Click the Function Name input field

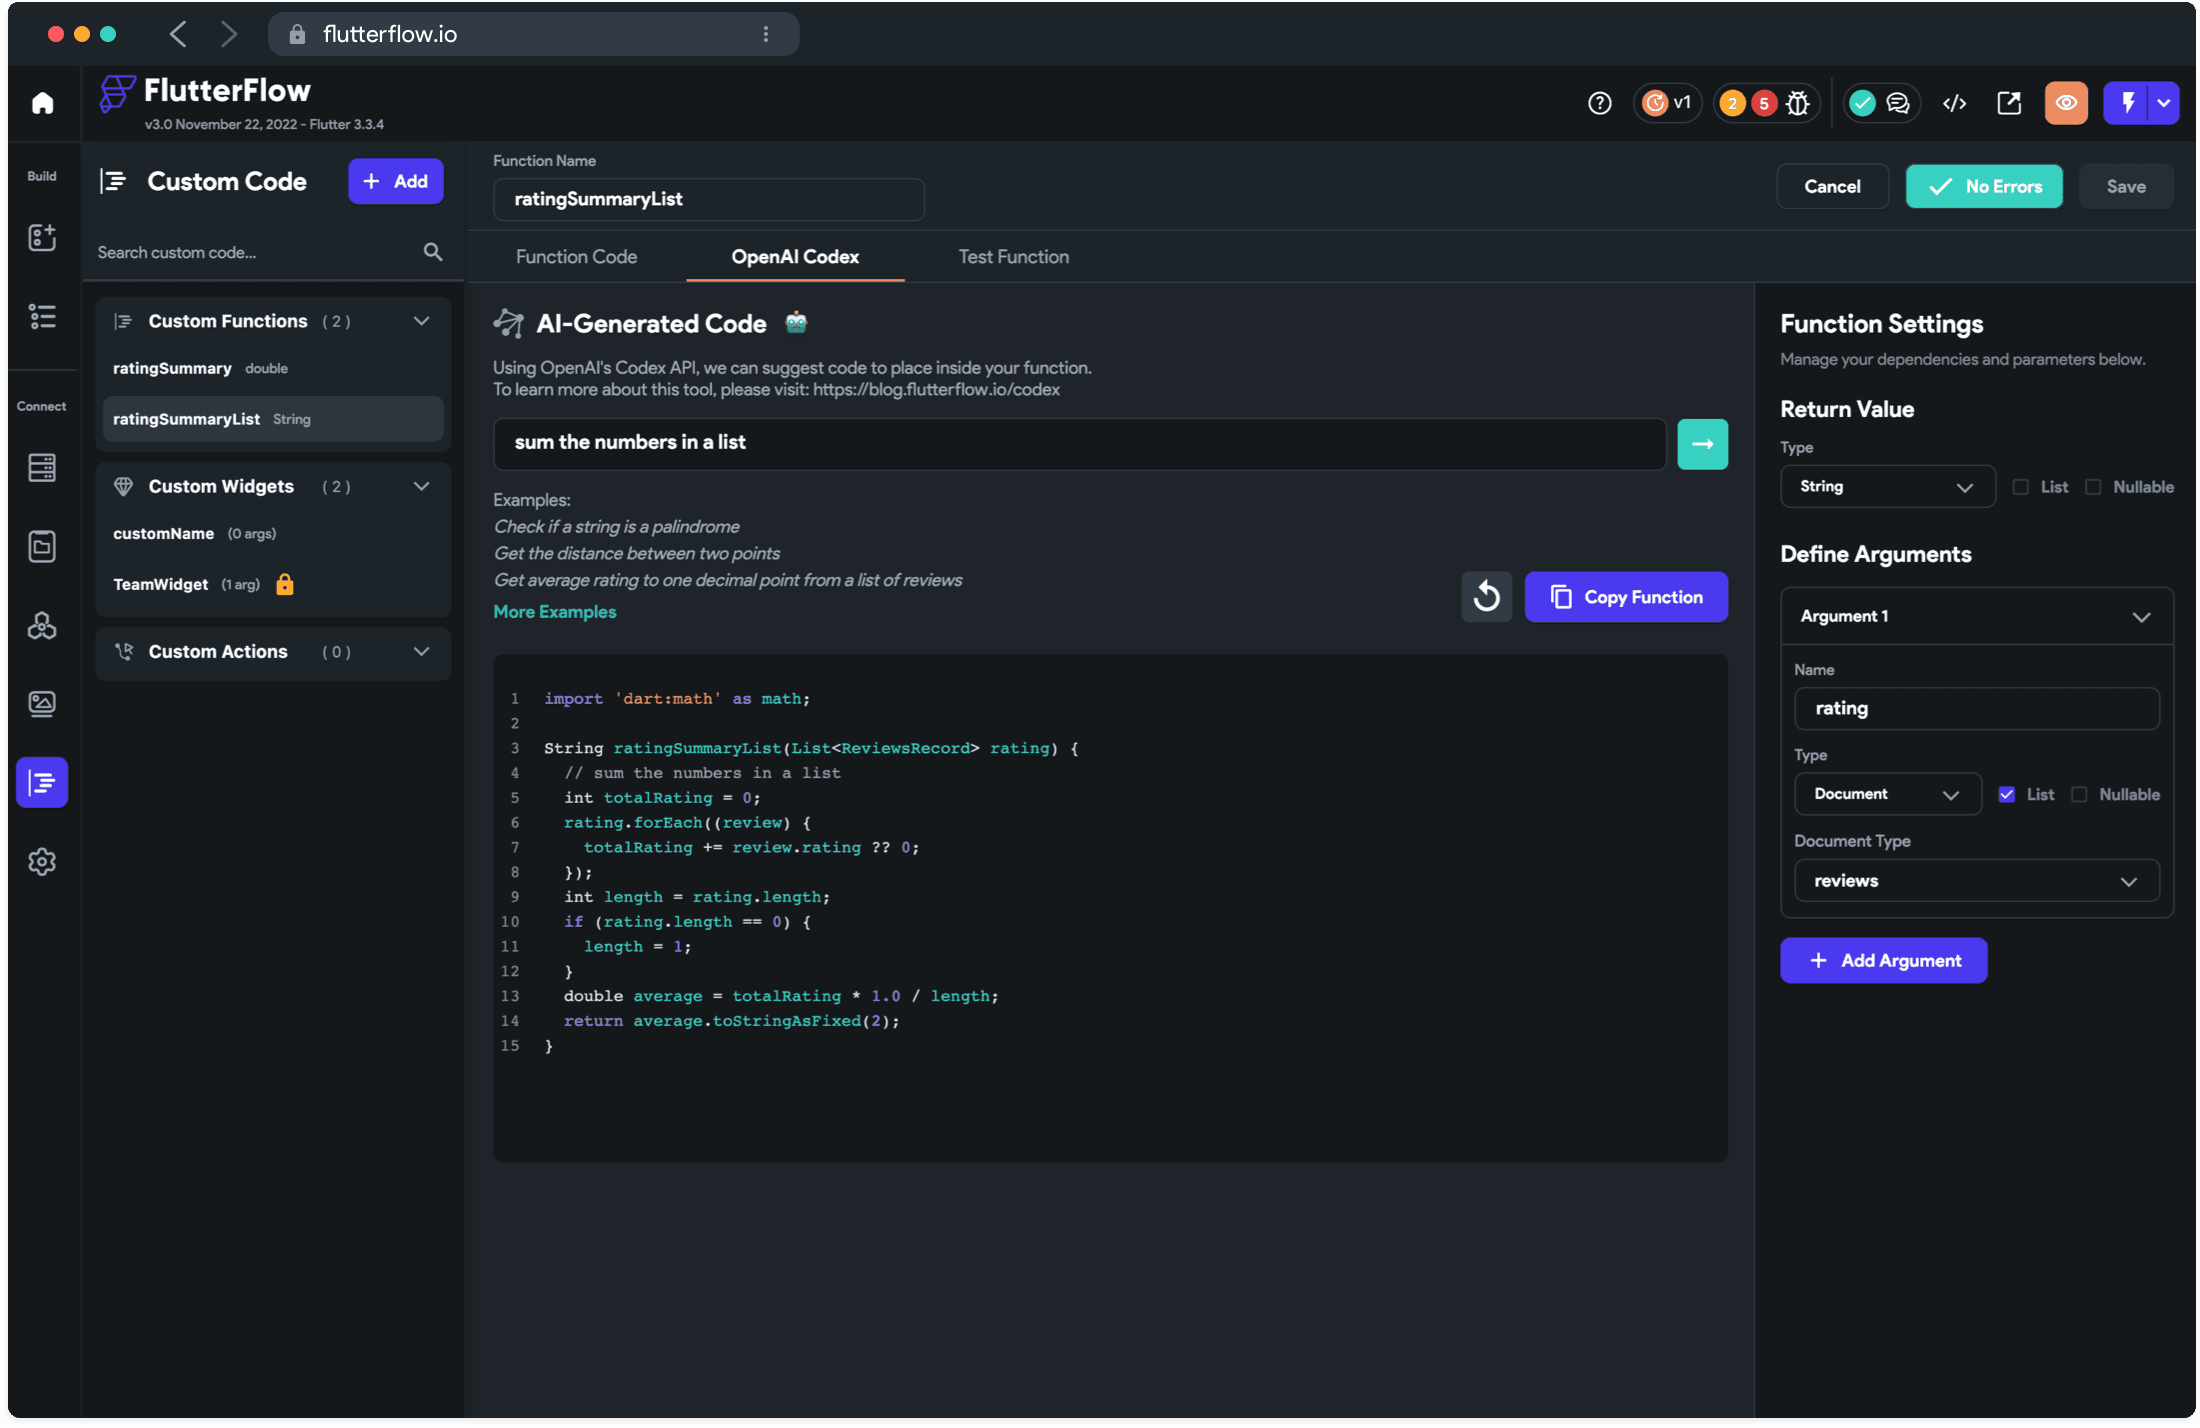click(x=708, y=199)
